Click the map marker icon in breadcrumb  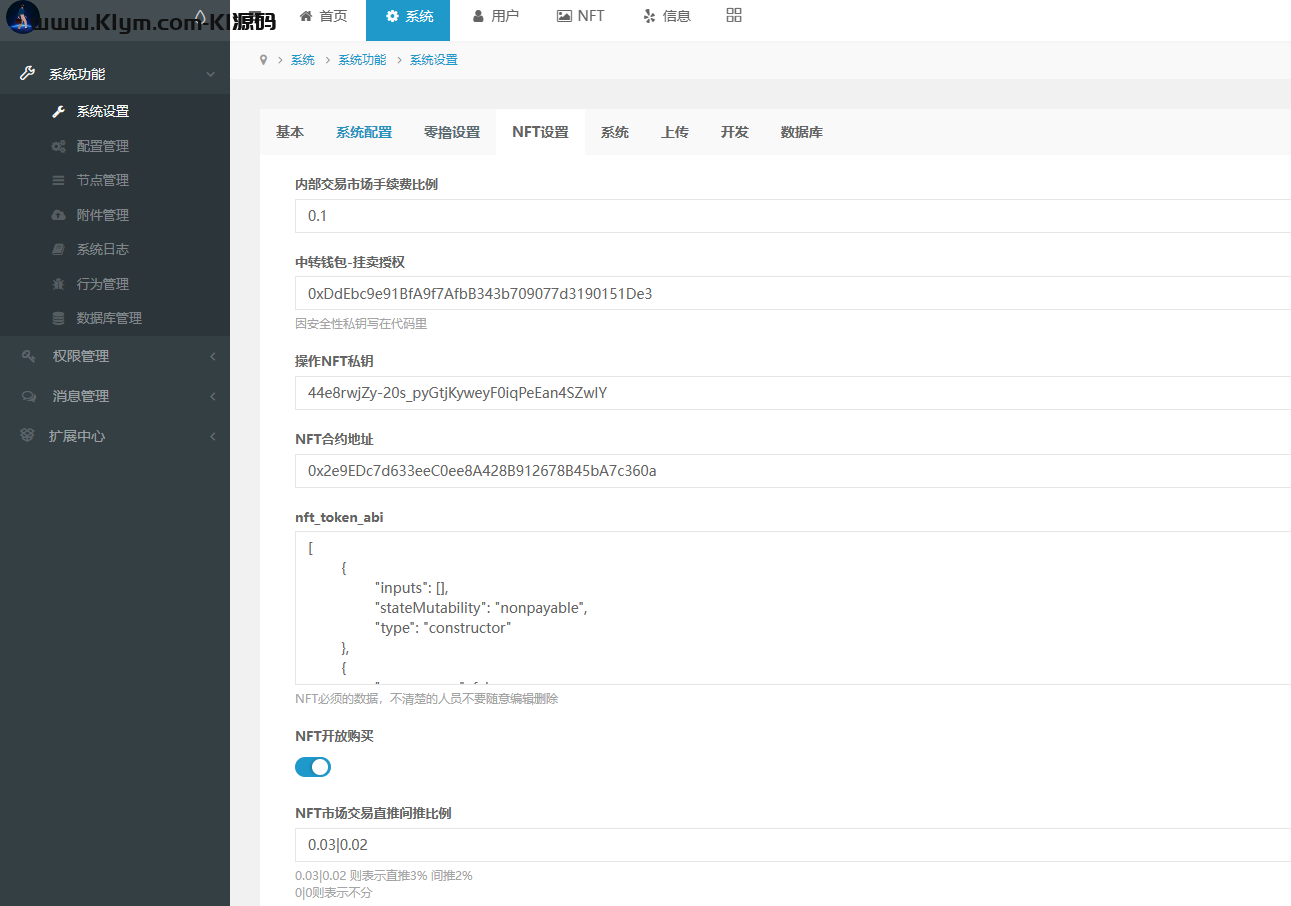tap(264, 60)
